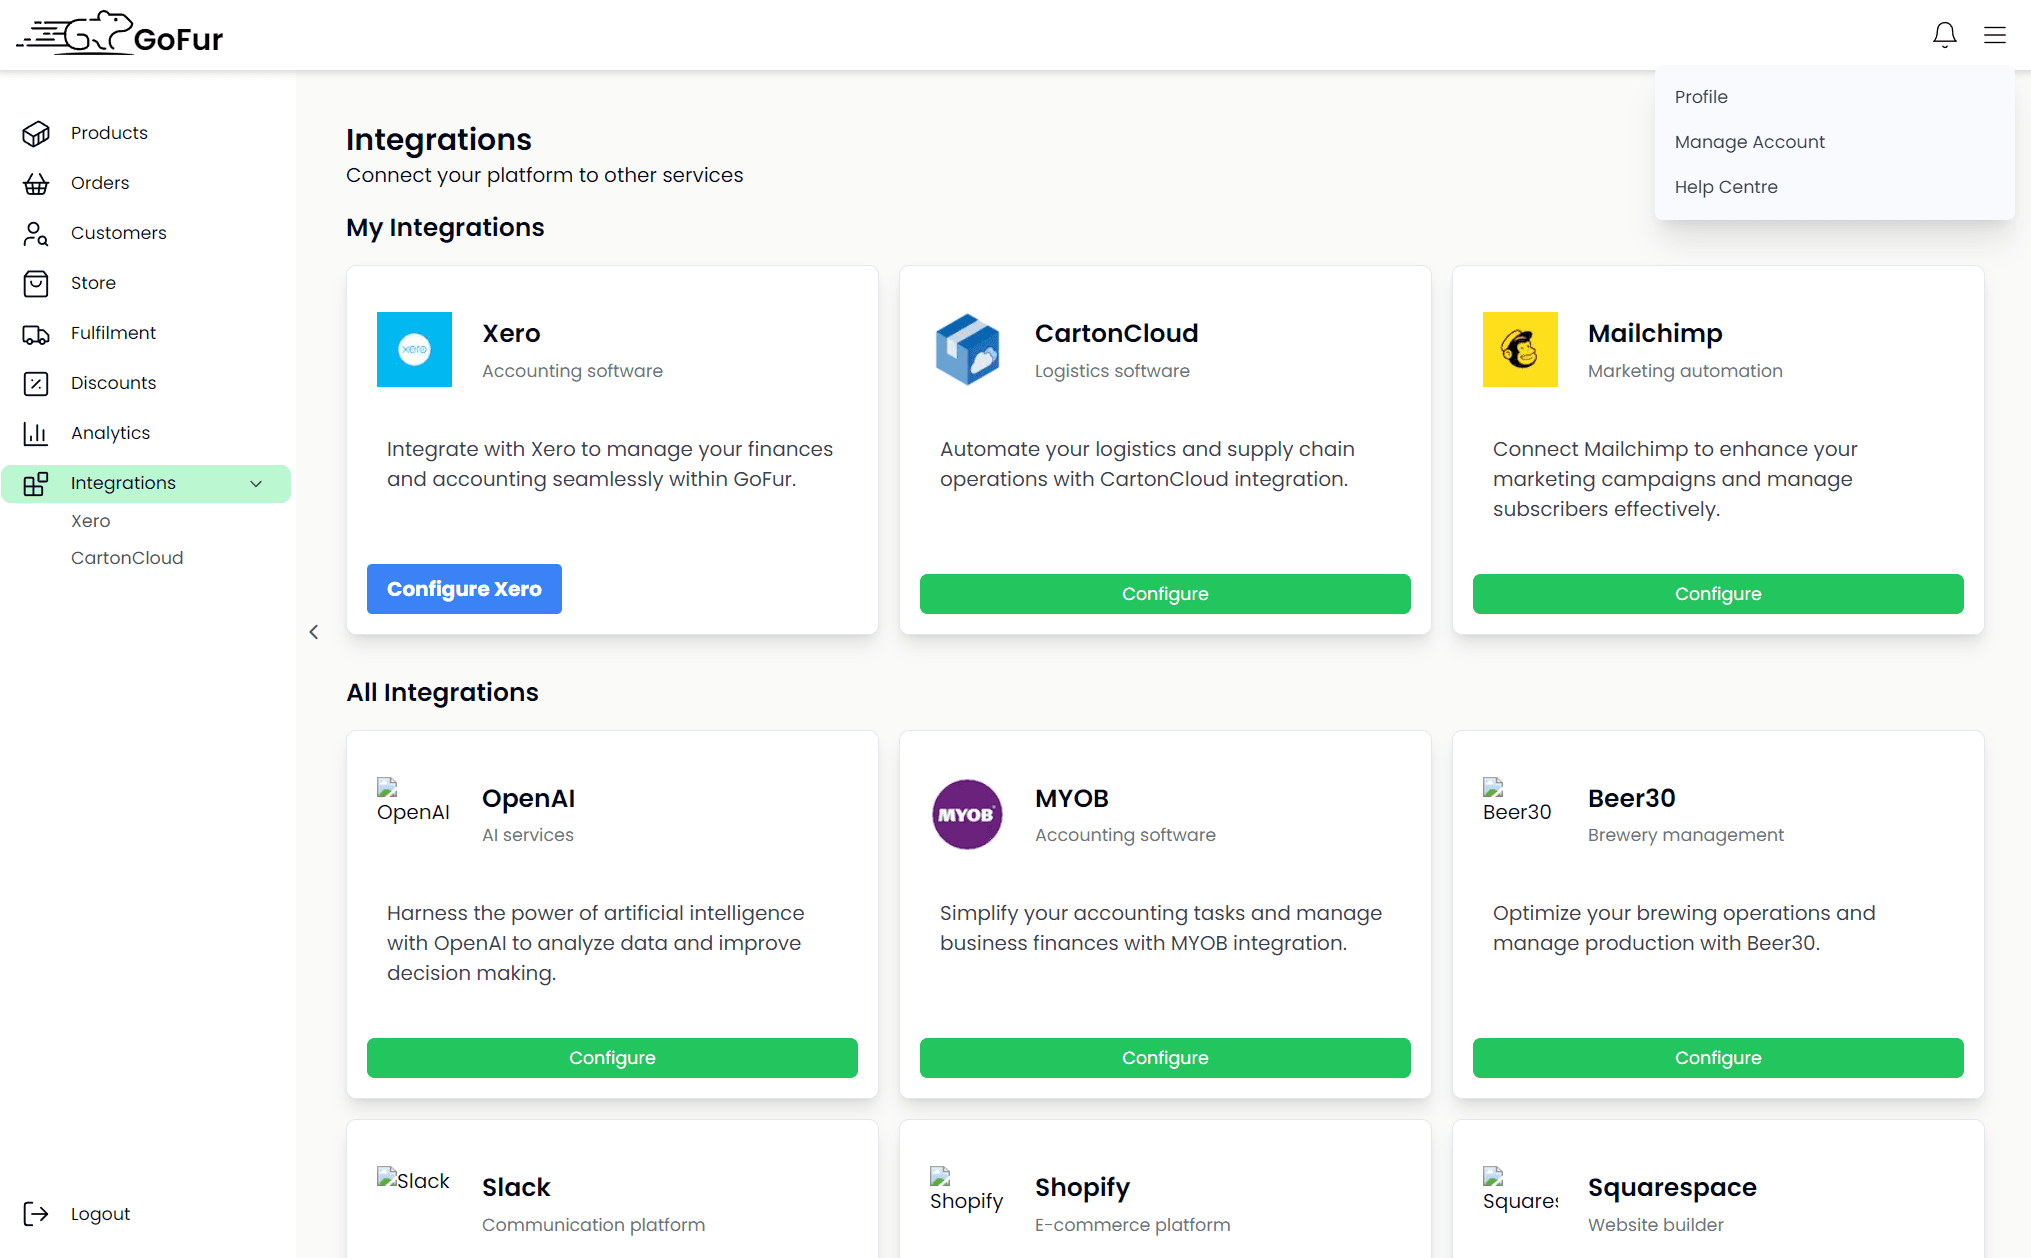Click the My Integrations heading
Viewport: 2031px width, 1258px height.
(445, 228)
